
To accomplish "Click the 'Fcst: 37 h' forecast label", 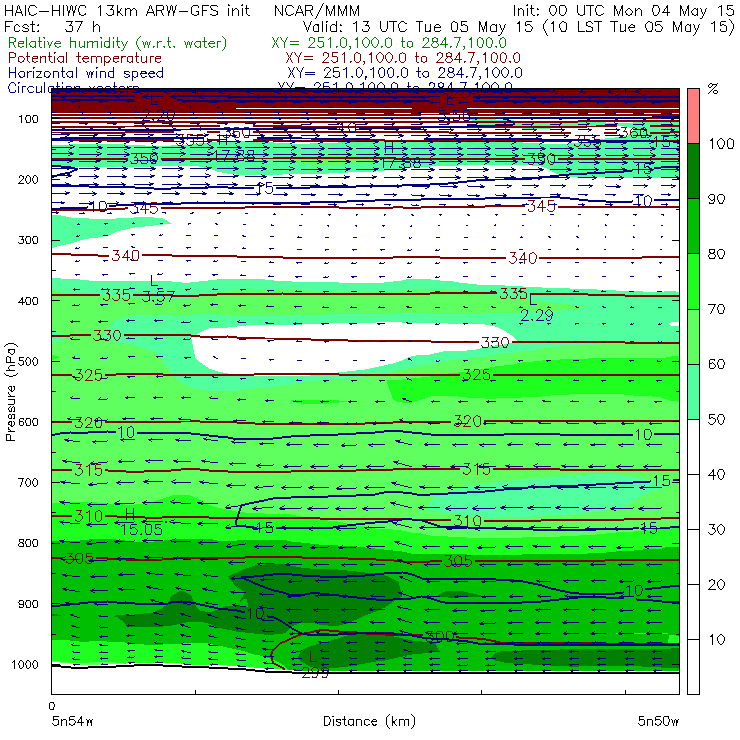I will 52,26.
